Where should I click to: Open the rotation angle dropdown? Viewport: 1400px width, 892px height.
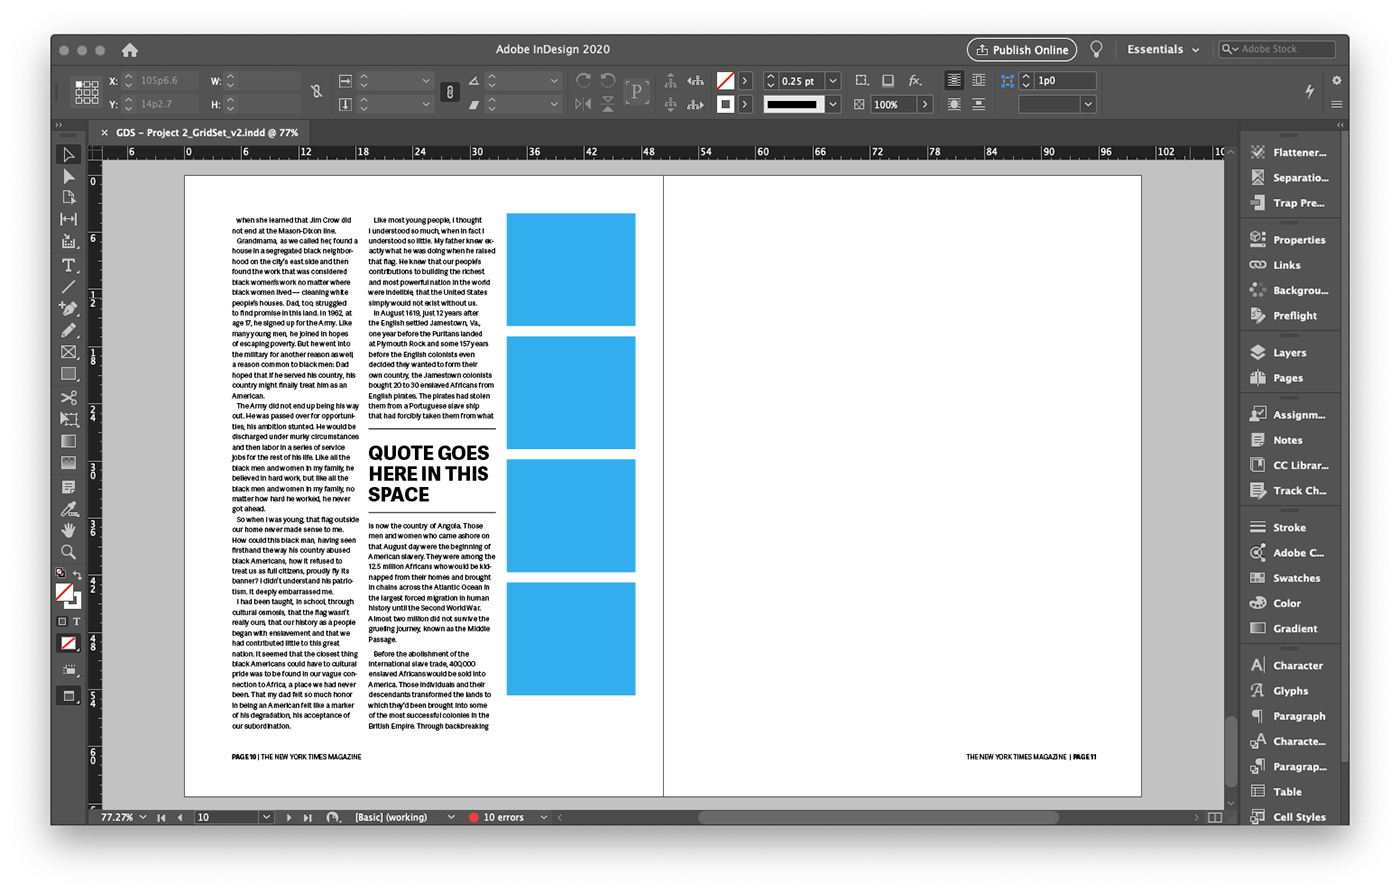pos(553,80)
